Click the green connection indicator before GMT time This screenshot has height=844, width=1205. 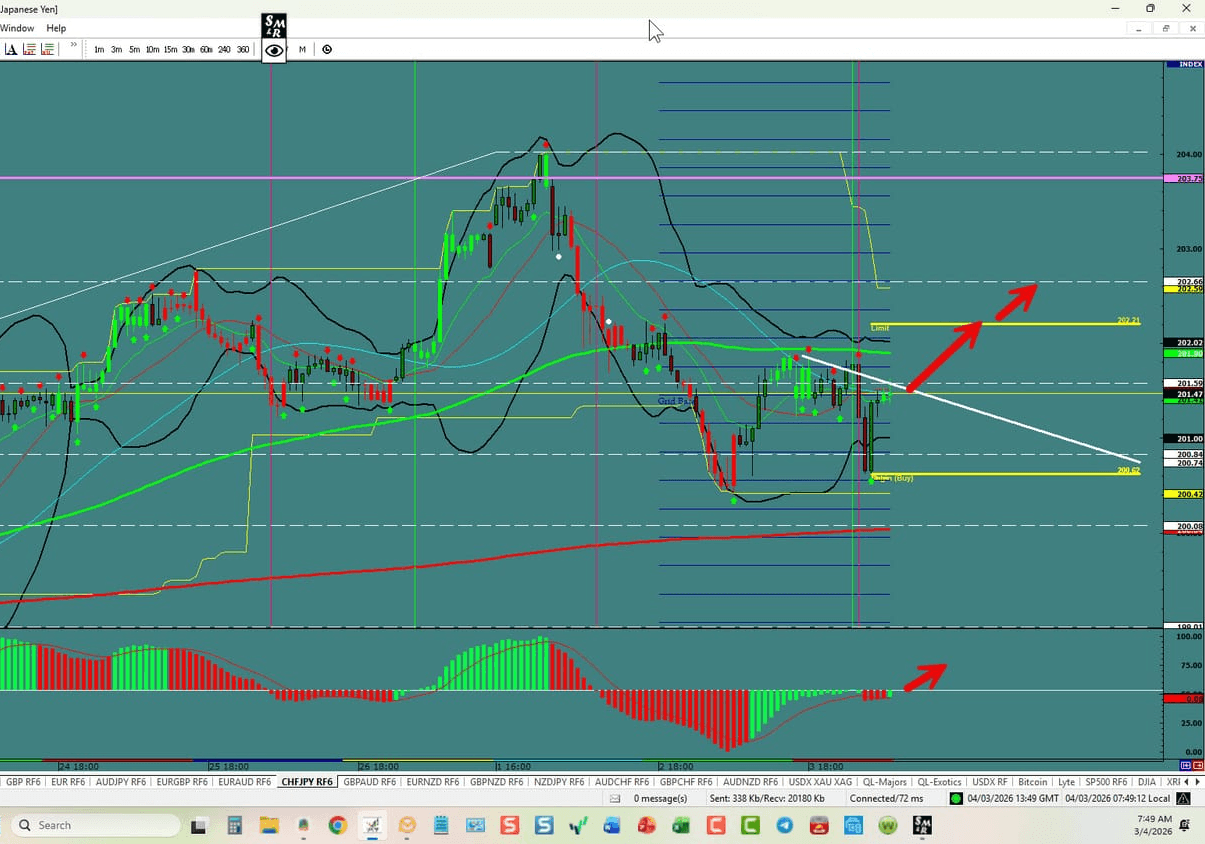tap(955, 798)
